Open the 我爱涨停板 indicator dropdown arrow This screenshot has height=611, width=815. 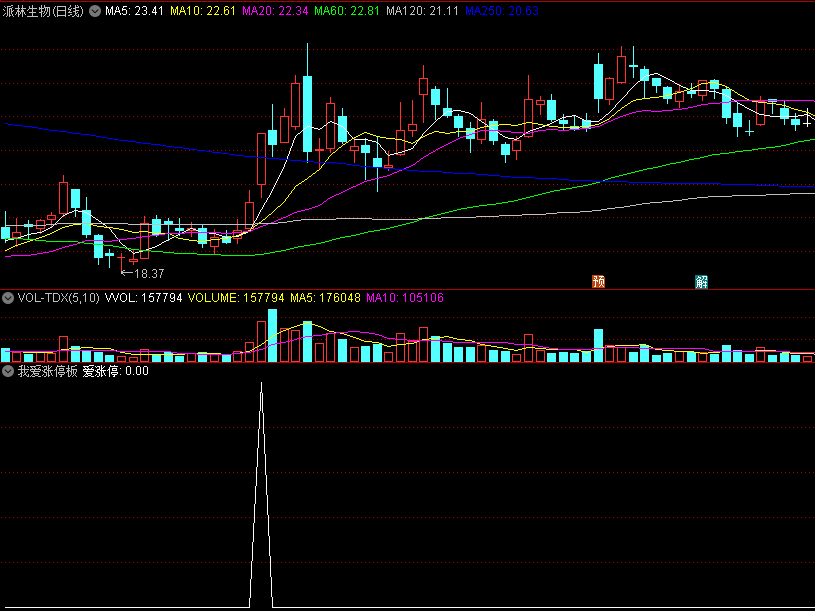(x=8, y=371)
